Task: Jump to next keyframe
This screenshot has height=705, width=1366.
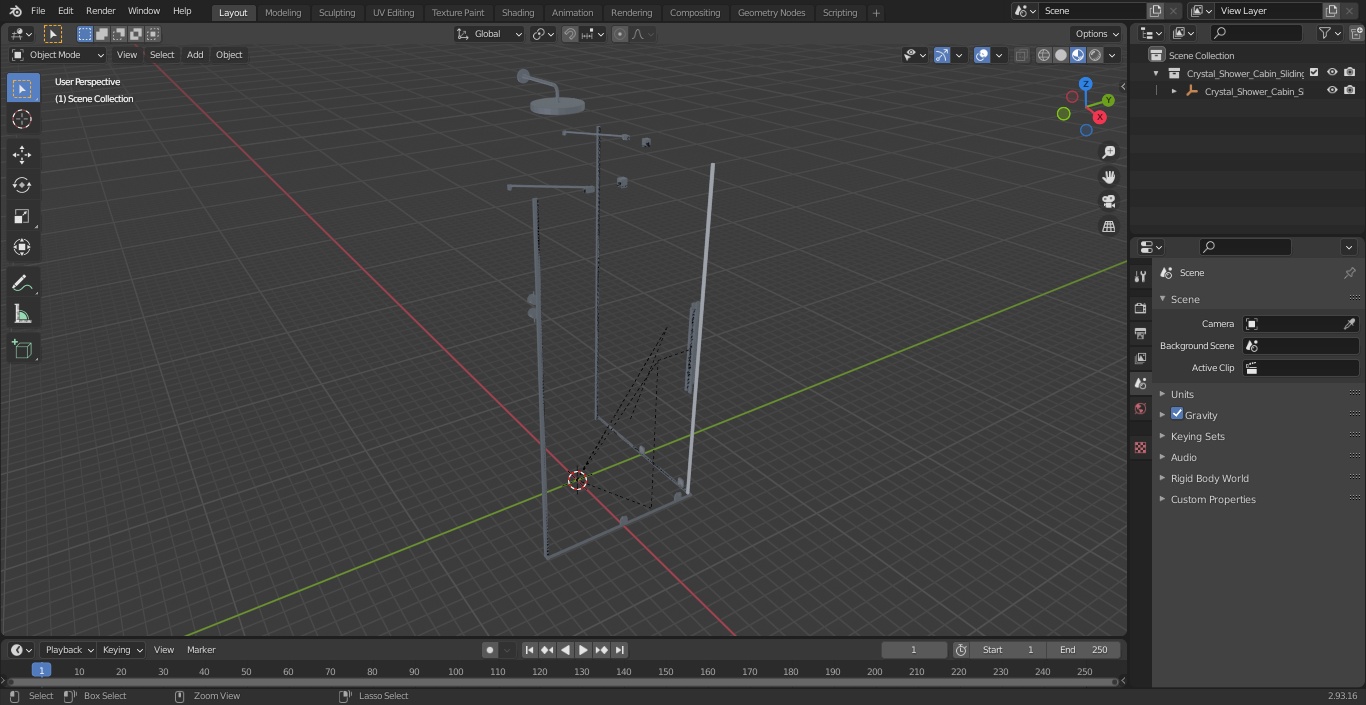Action: coord(601,650)
